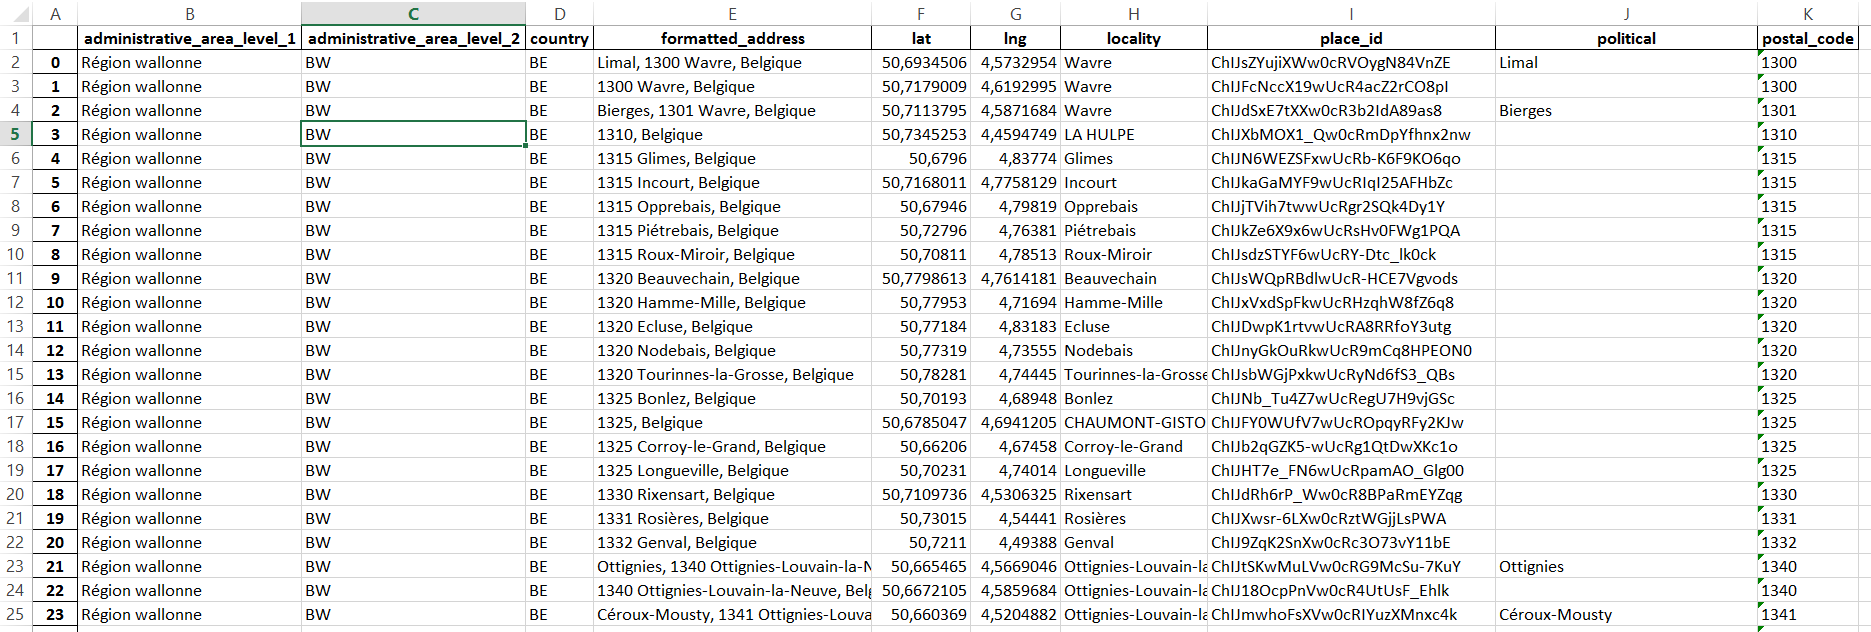This screenshot has height=632, width=1871.
Task: Select column F by its header letter
Action: (x=920, y=14)
